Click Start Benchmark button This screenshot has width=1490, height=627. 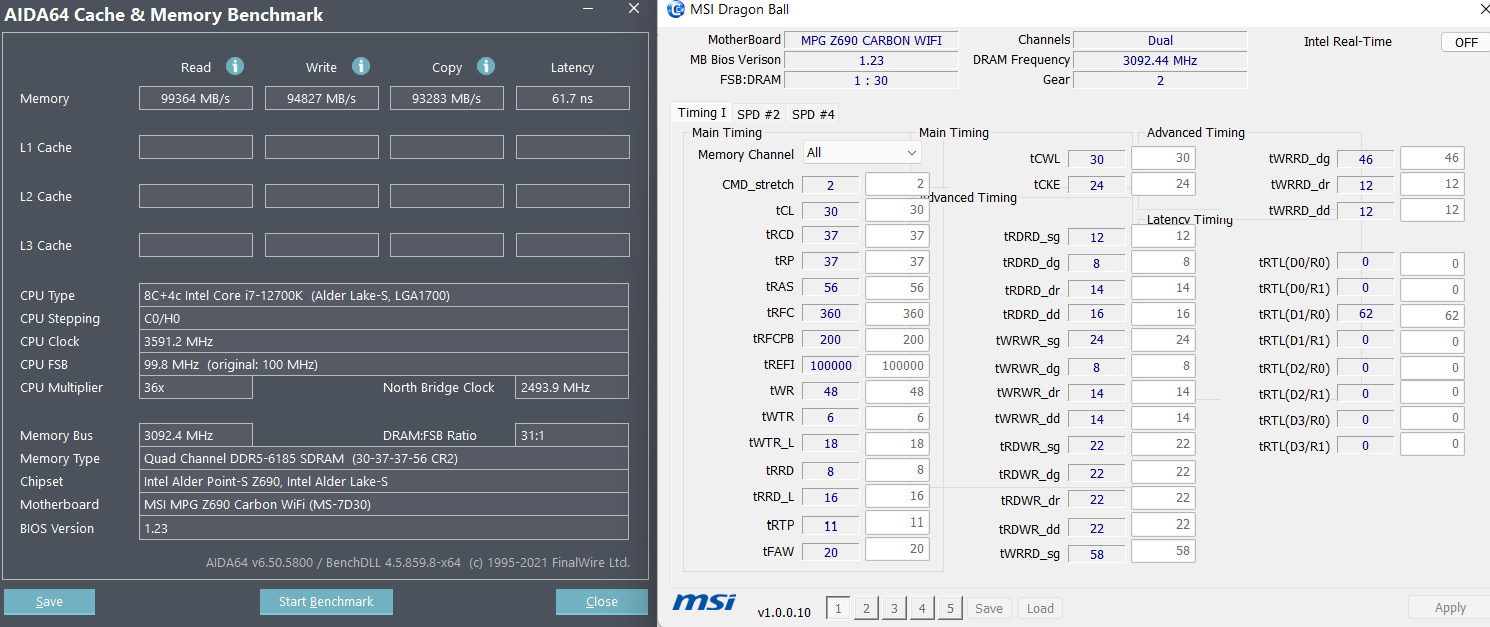pyautogui.click(x=326, y=601)
